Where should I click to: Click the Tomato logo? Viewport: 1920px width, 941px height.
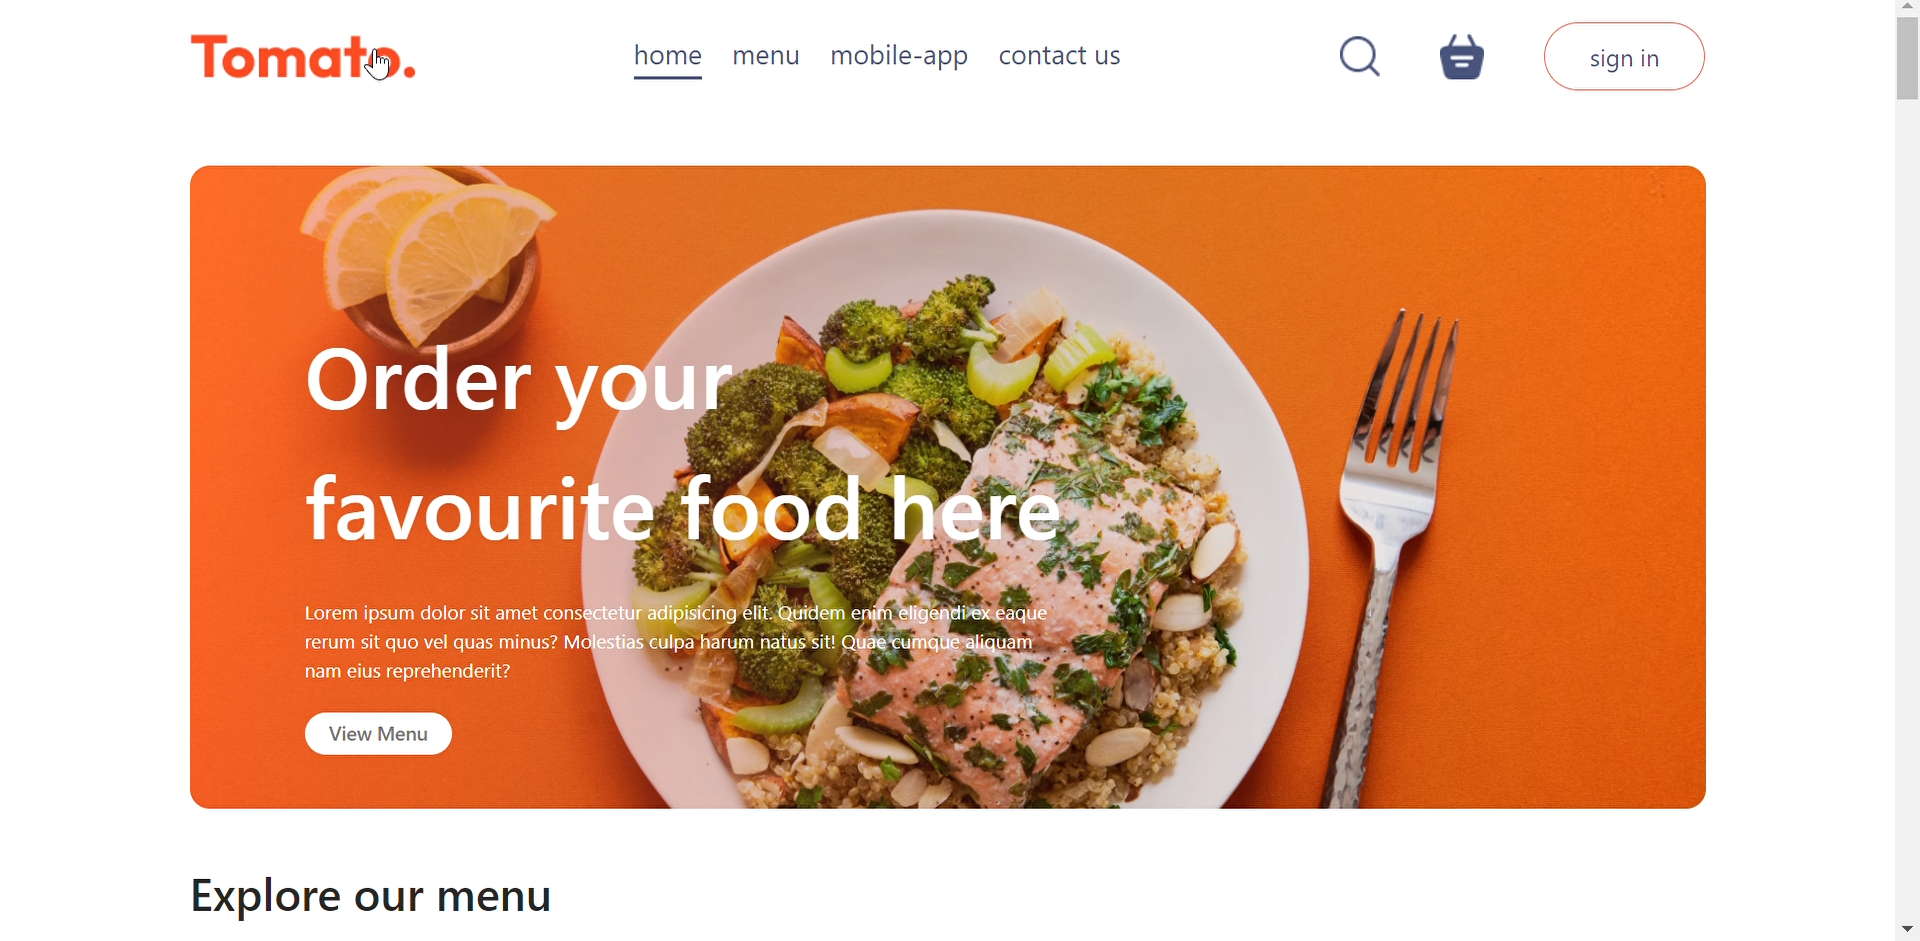click(303, 57)
